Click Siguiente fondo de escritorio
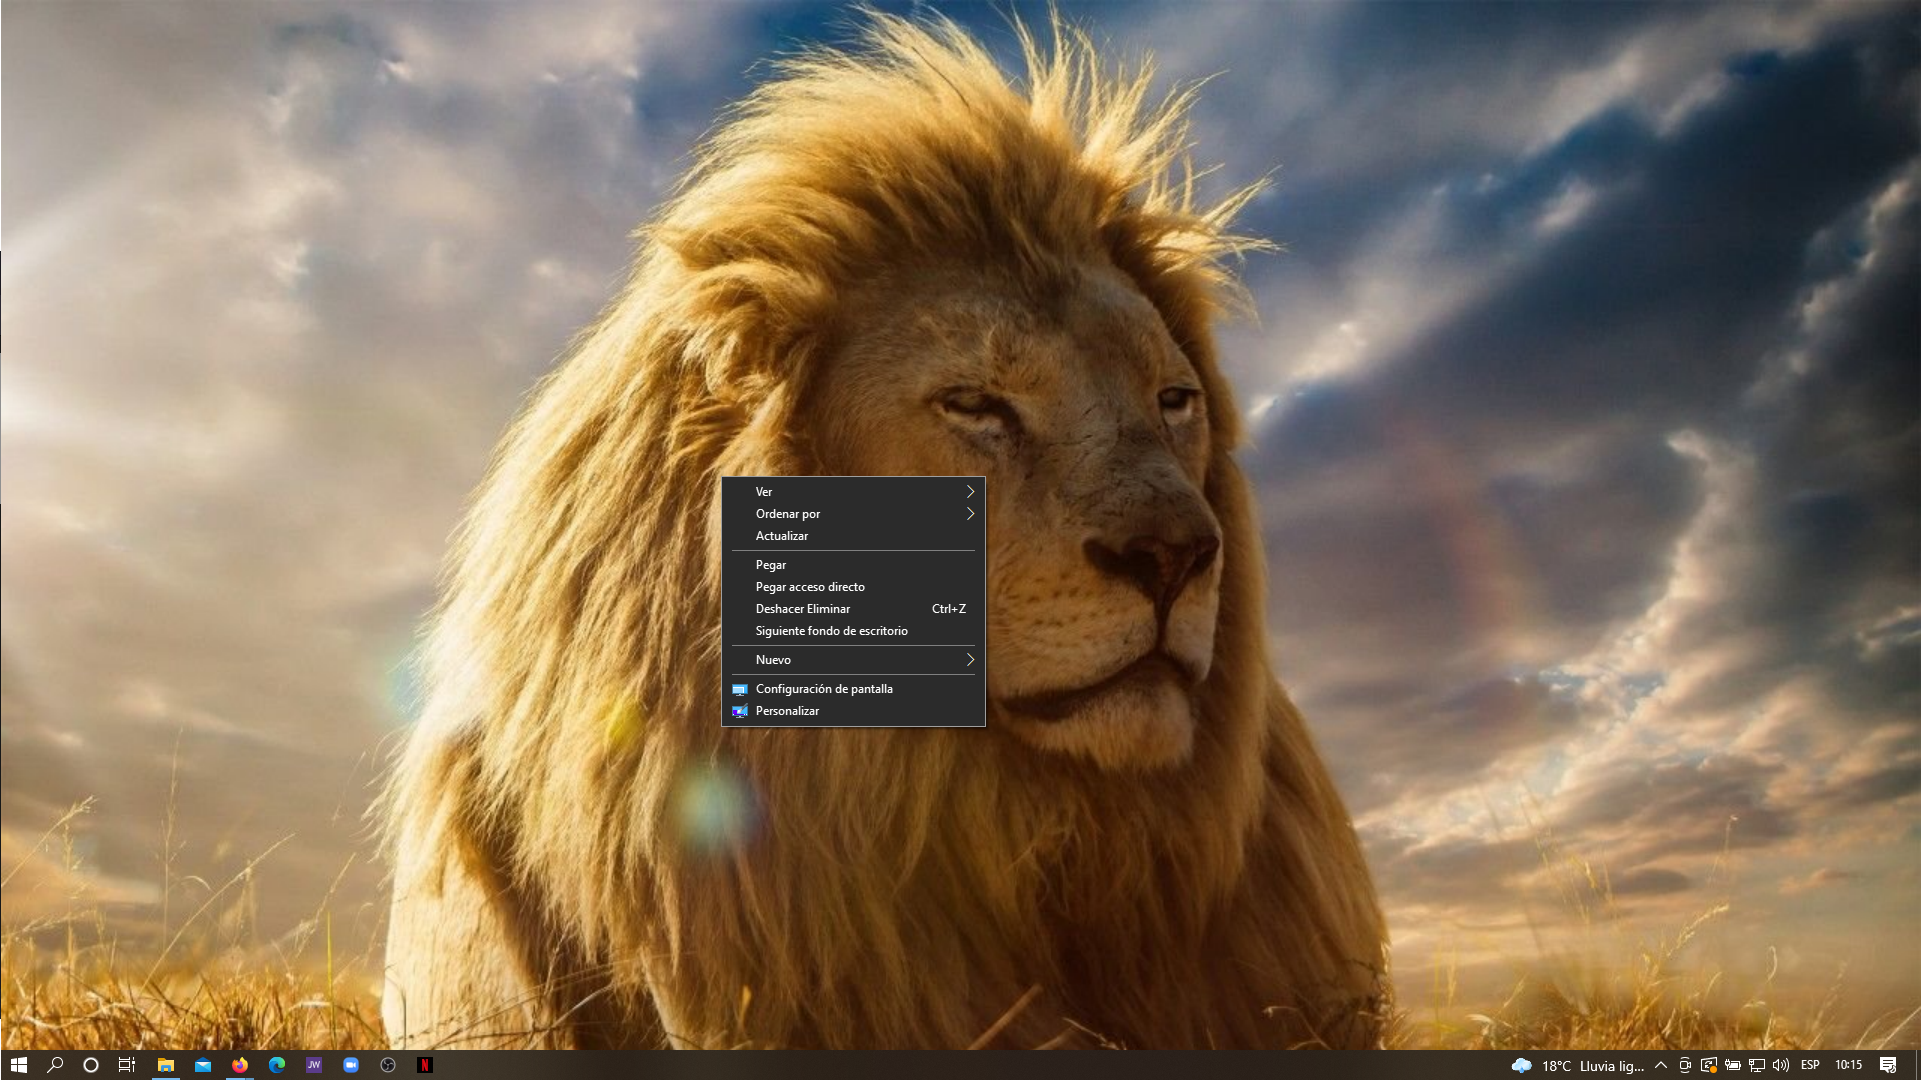The width and height of the screenshot is (1921, 1080). point(831,631)
